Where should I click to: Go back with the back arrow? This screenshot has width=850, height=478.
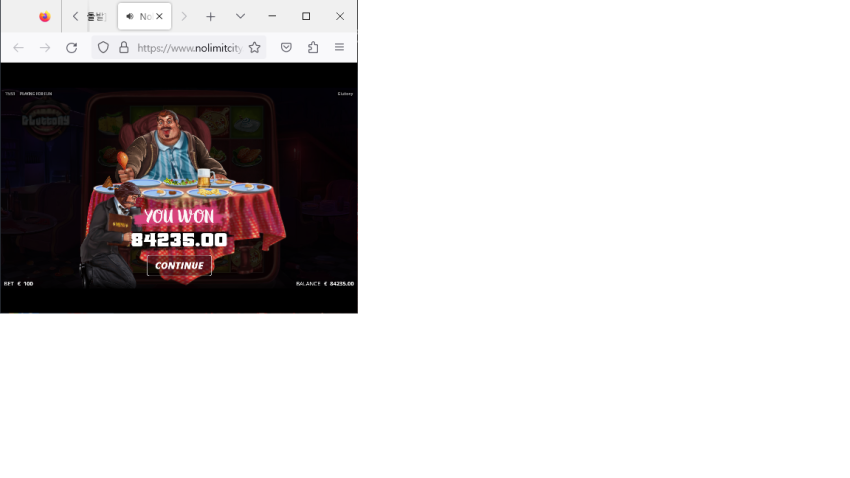tap(18, 48)
